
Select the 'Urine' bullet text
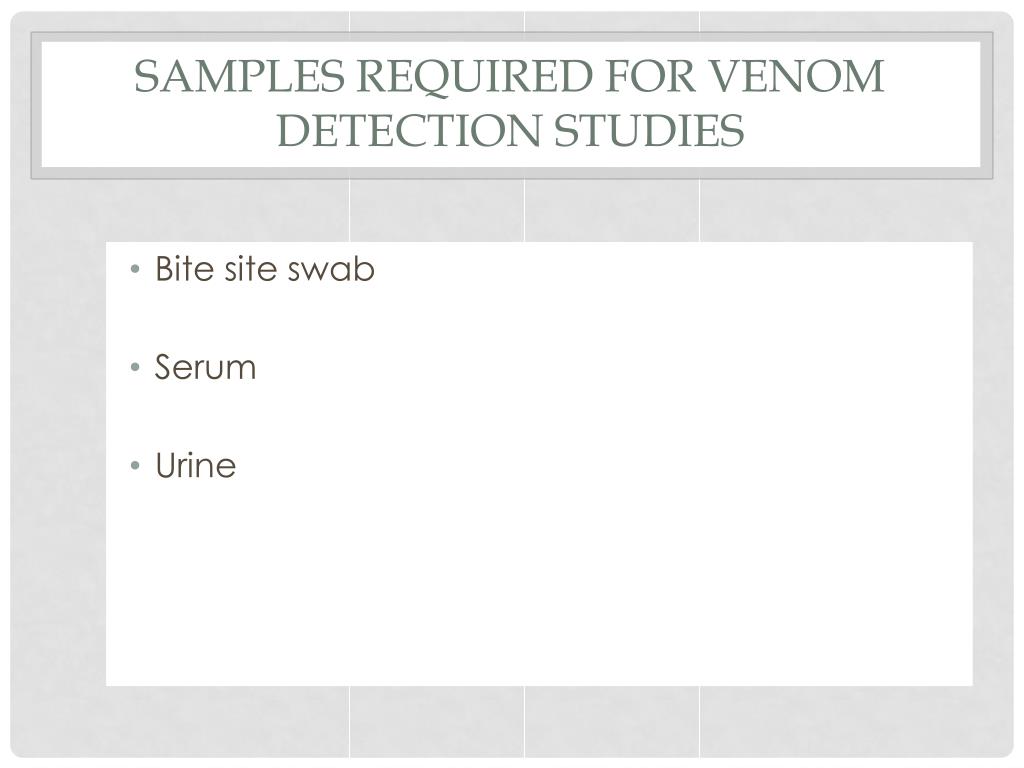coord(195,465)
